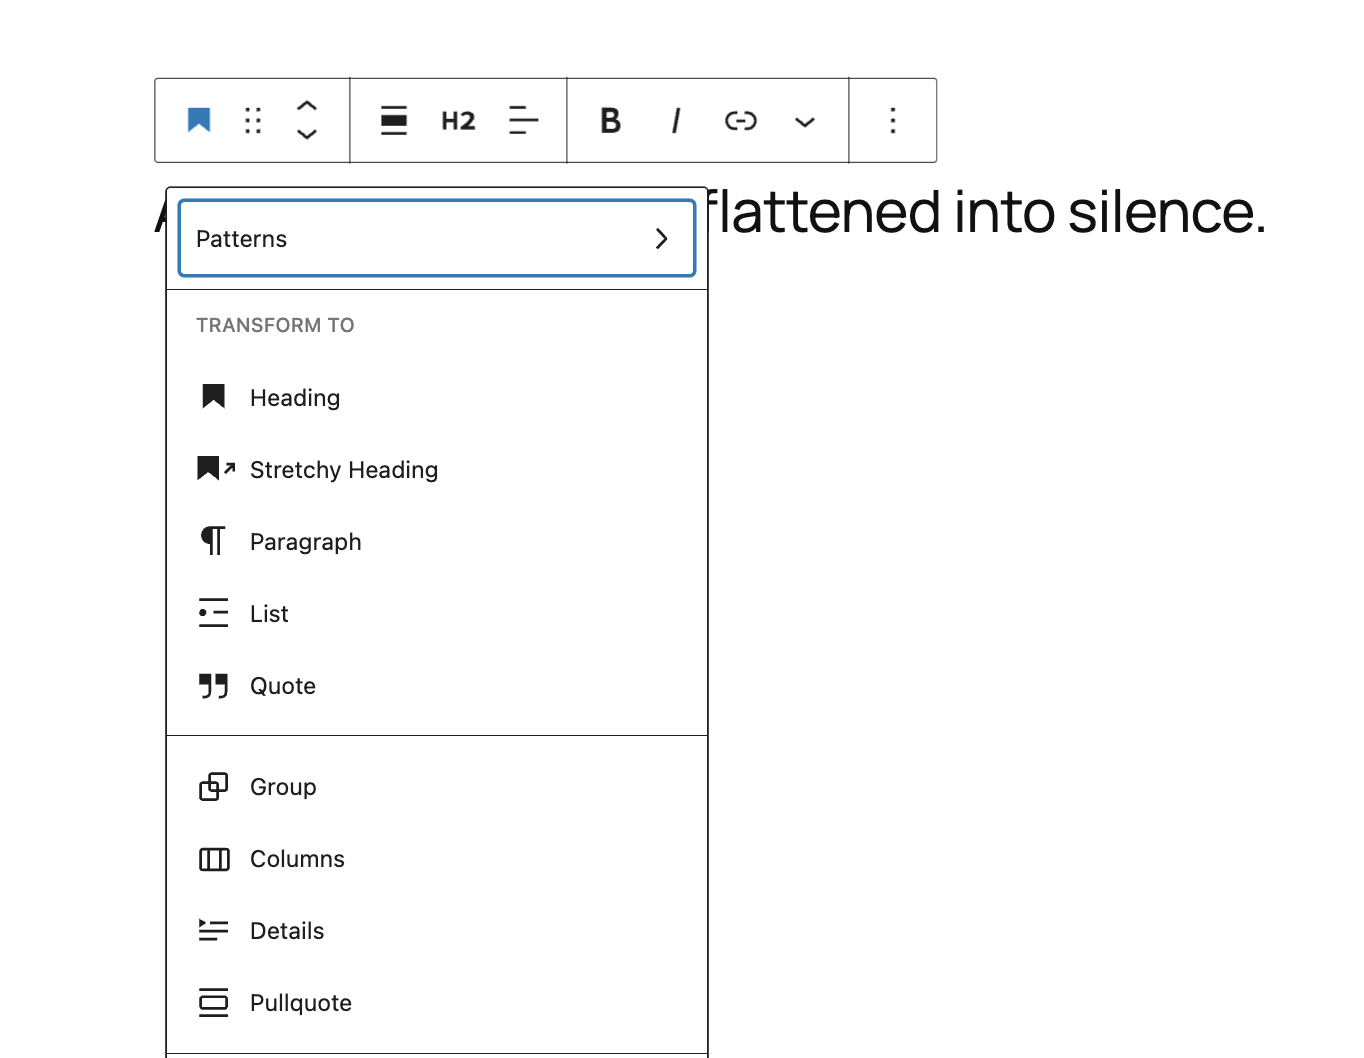Viewport: 1364px width, 1058px height.
Task: Click the move down arrow
Action: [x=307, y=134]
